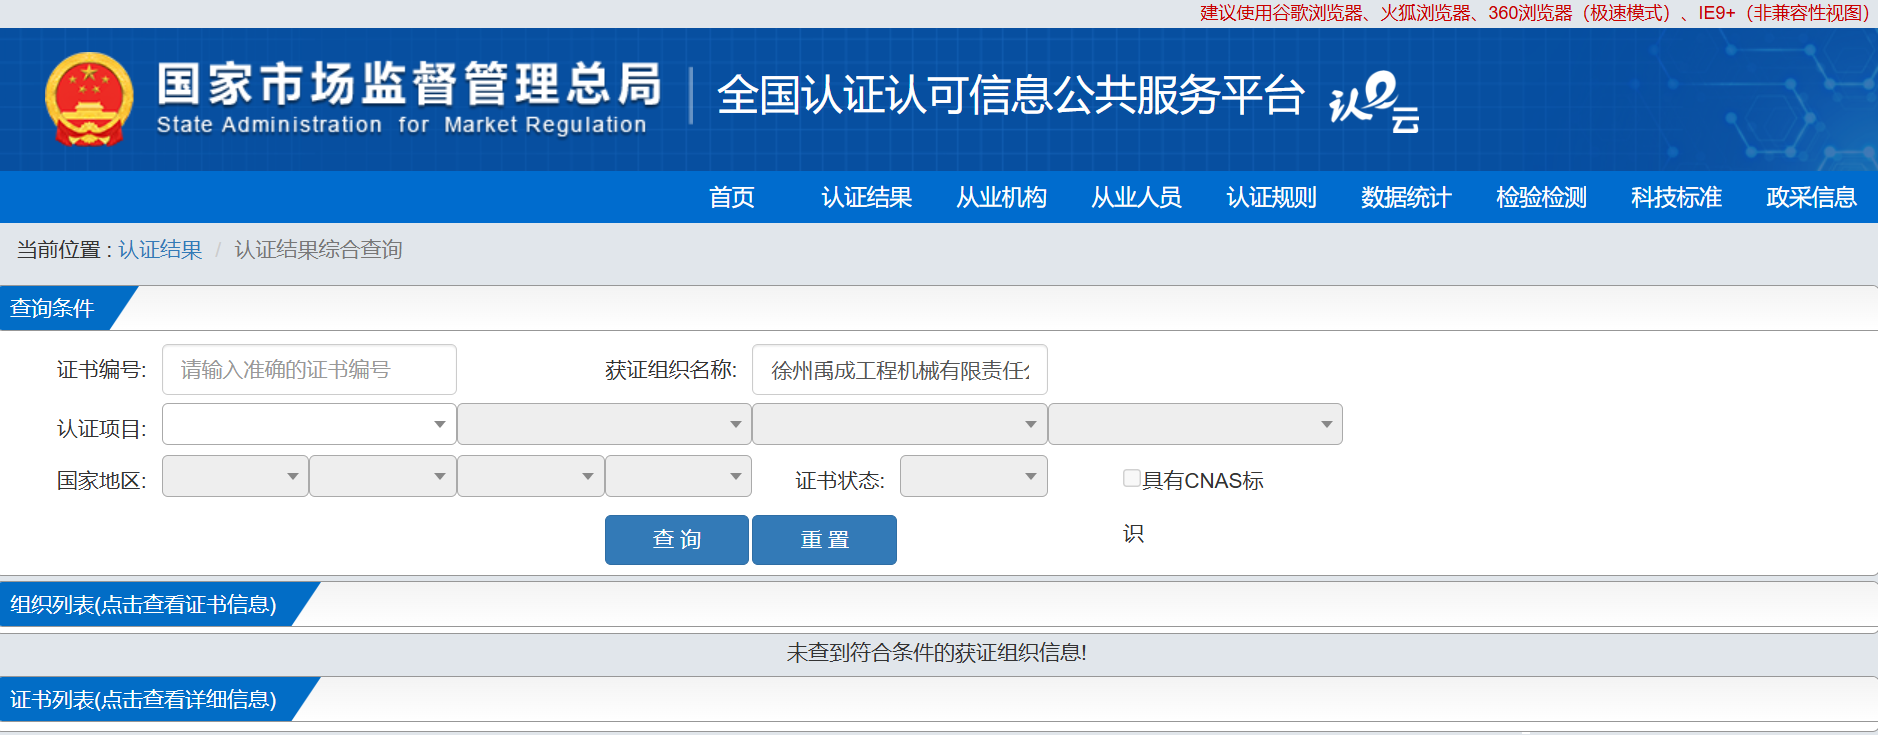Select 从业人员 in navigation bar

tap(1137, 197)
